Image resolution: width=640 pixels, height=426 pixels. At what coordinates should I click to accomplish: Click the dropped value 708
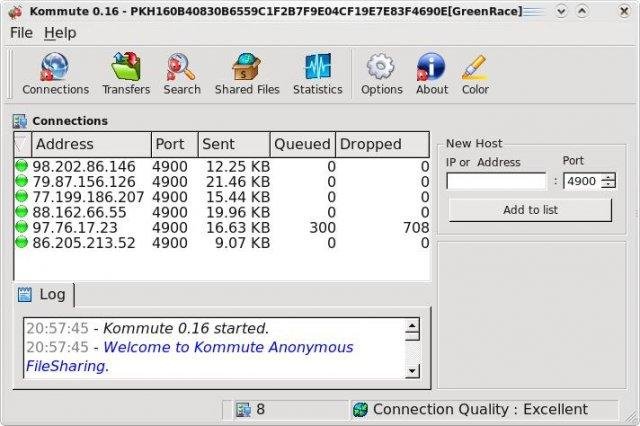coord(416,228)
